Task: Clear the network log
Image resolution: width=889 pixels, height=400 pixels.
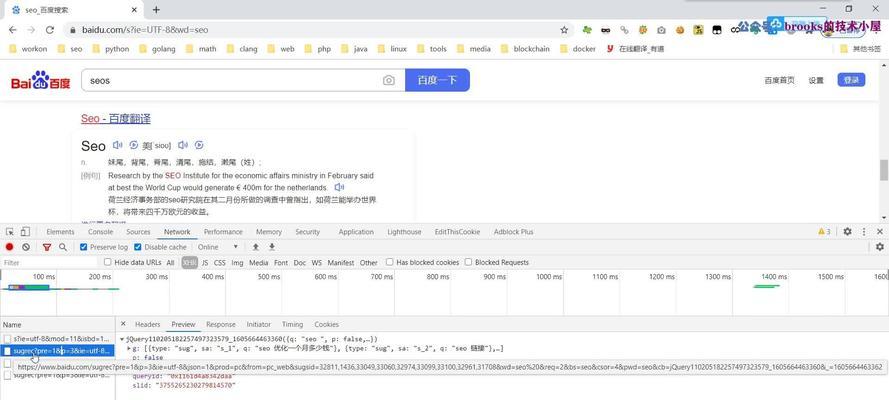Action: [26, 247]
